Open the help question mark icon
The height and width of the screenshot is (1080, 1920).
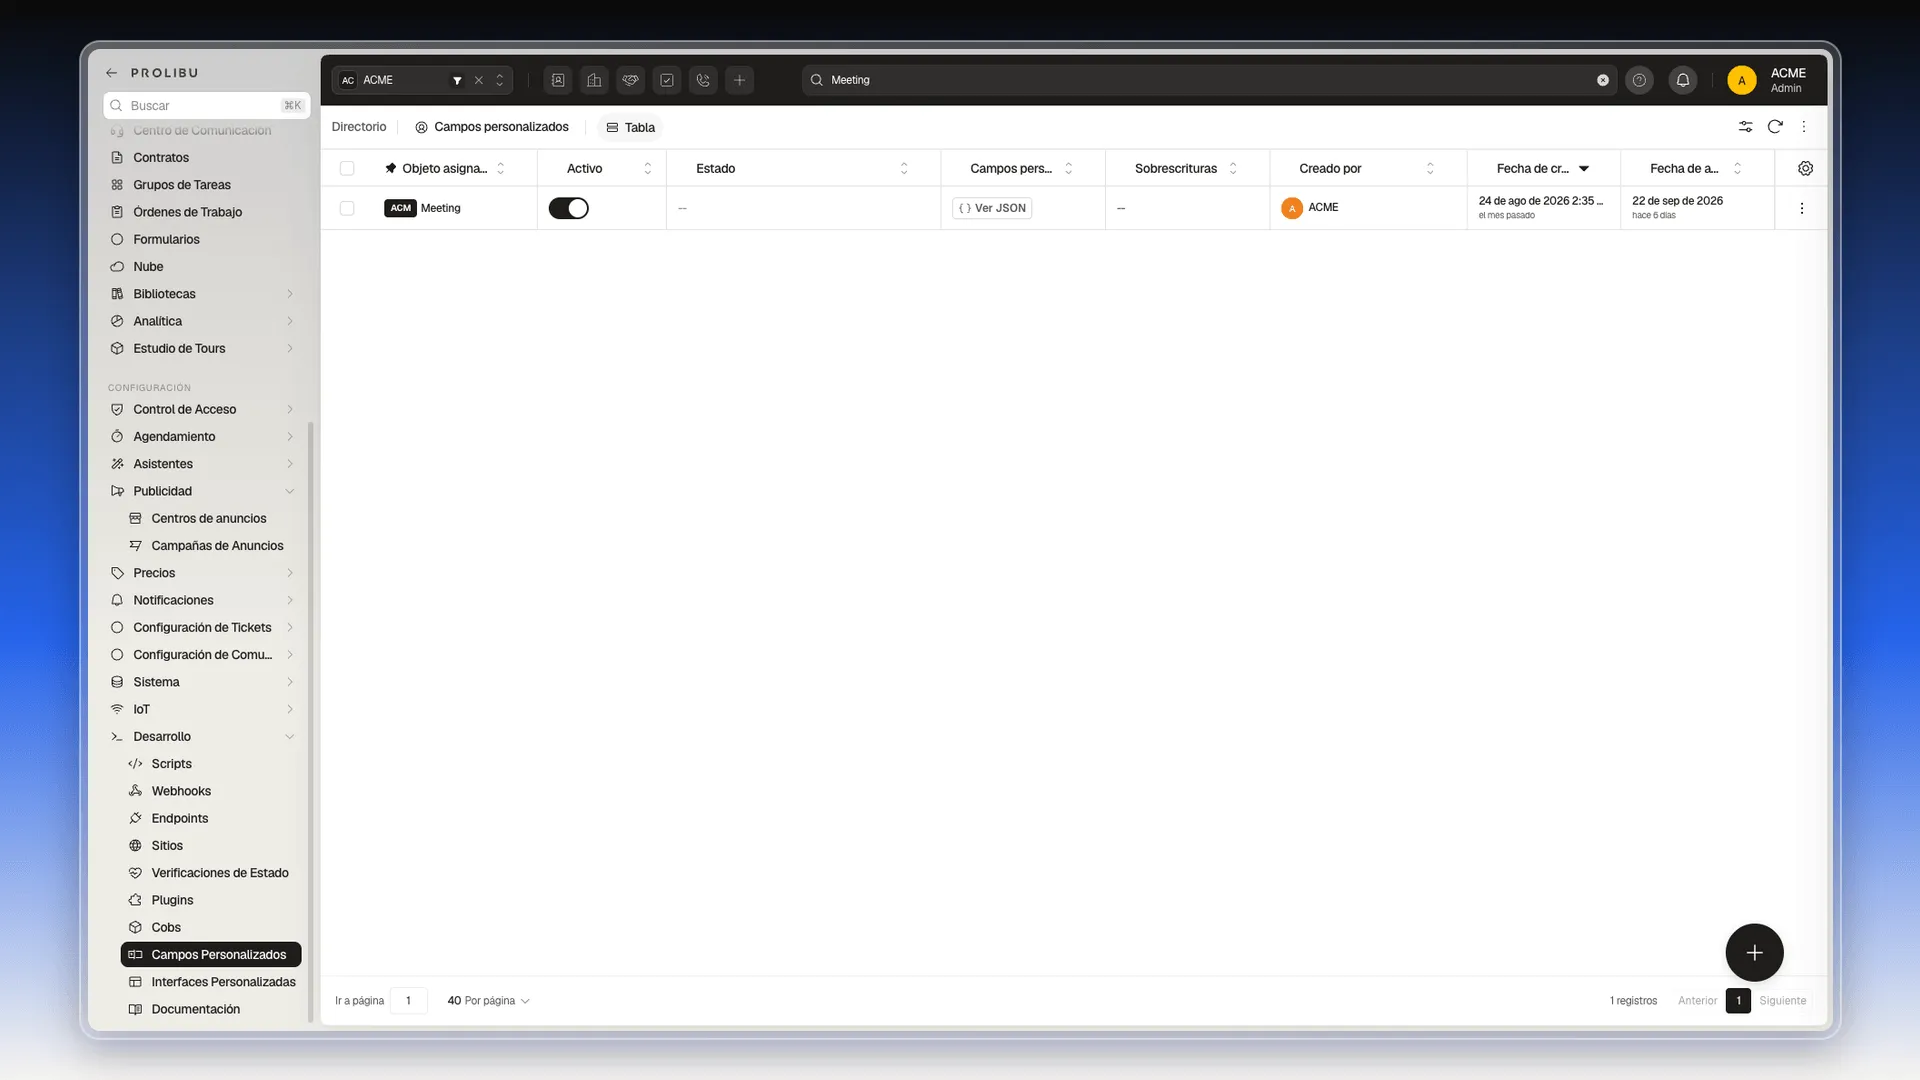(x=1639, y=80)
